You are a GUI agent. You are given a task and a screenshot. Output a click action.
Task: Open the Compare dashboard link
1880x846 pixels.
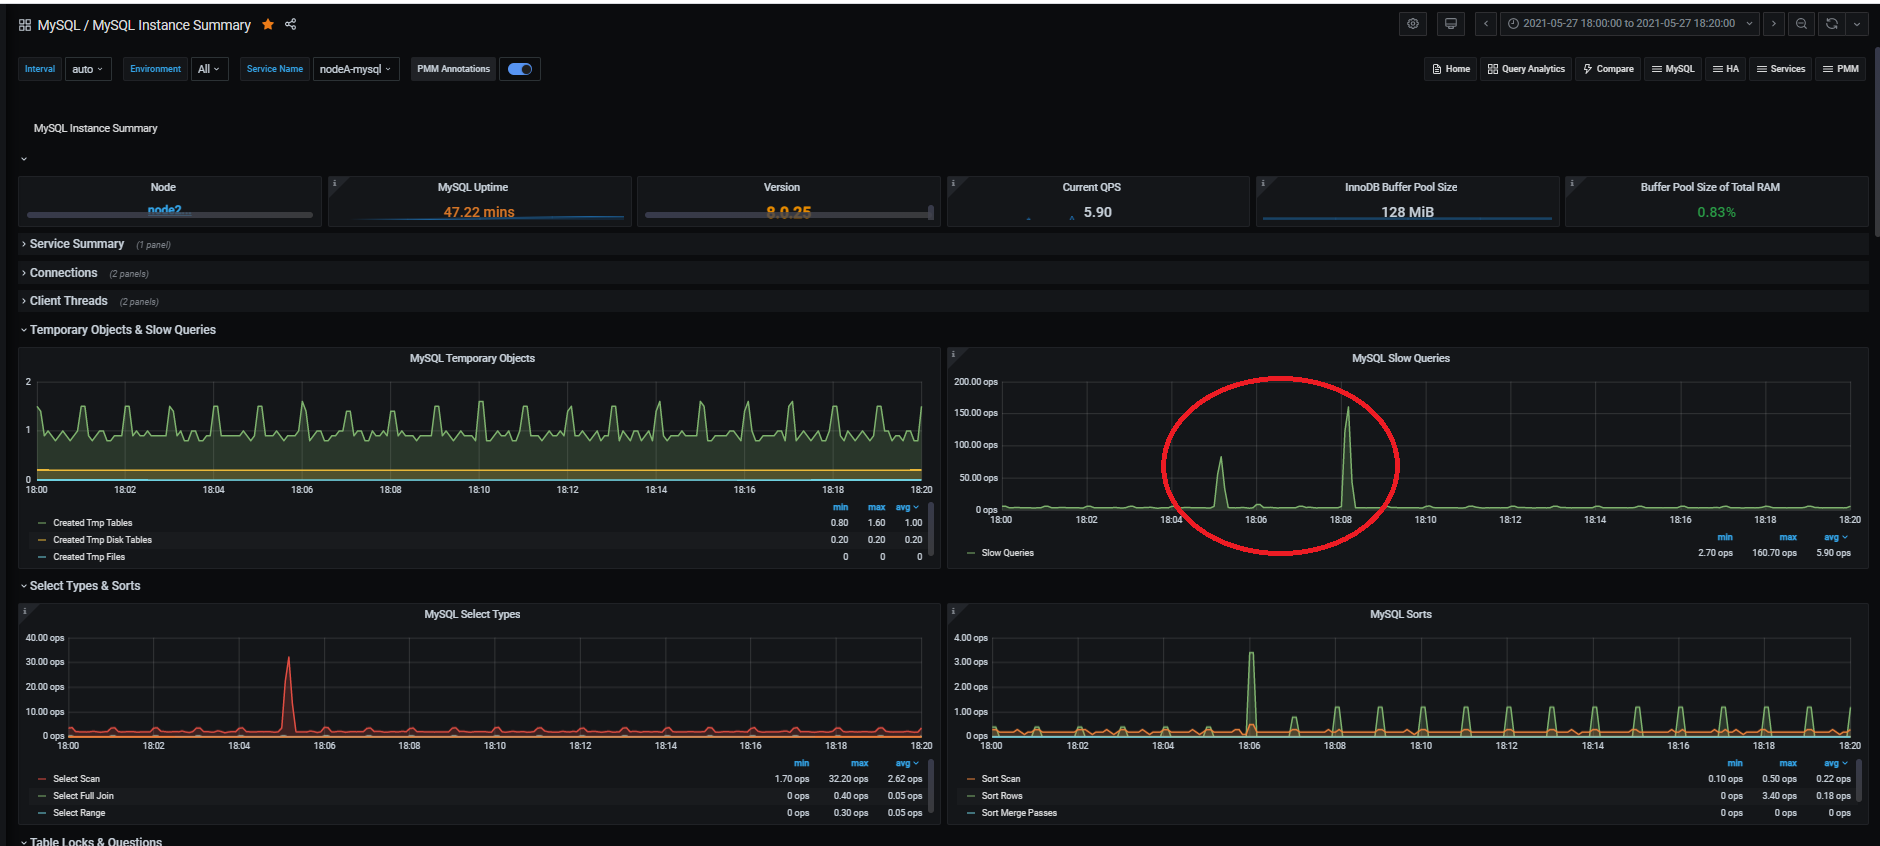click(x=1608, y=69)
